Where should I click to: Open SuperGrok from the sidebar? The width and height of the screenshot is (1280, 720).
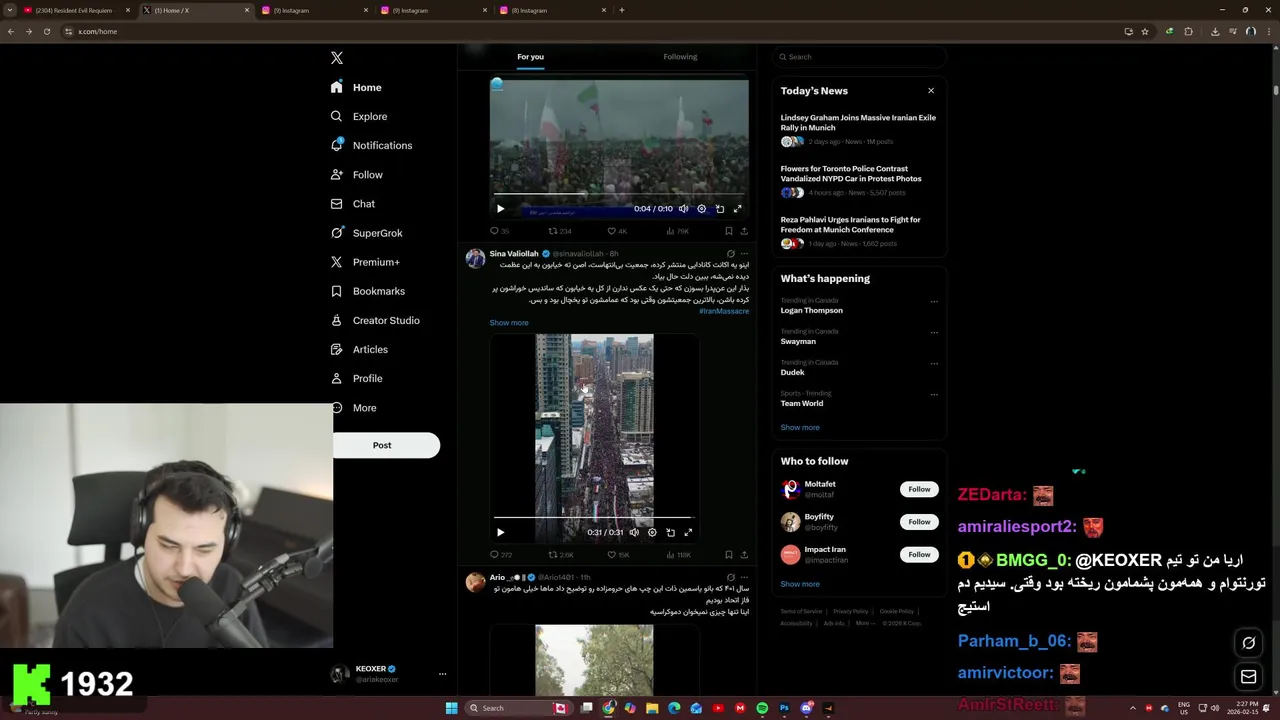pyautogui.click(x=366, y=233)
